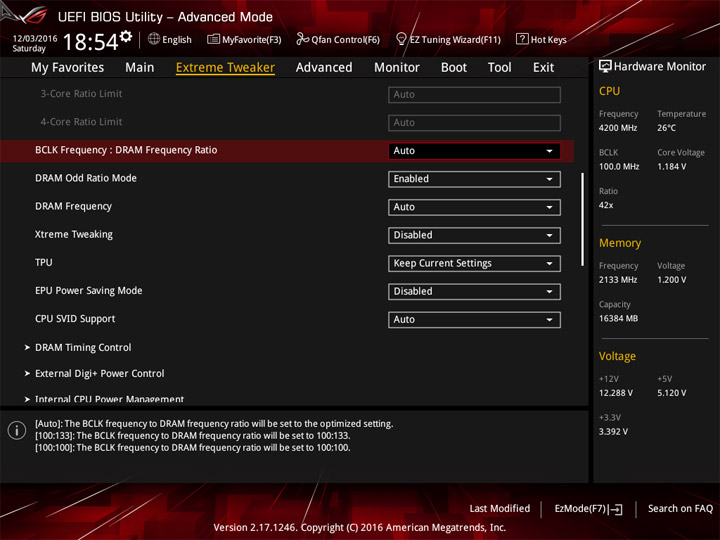Open EPU Power Saving Mode dropdown
This screenshot has width=720, height=540.
474,292
